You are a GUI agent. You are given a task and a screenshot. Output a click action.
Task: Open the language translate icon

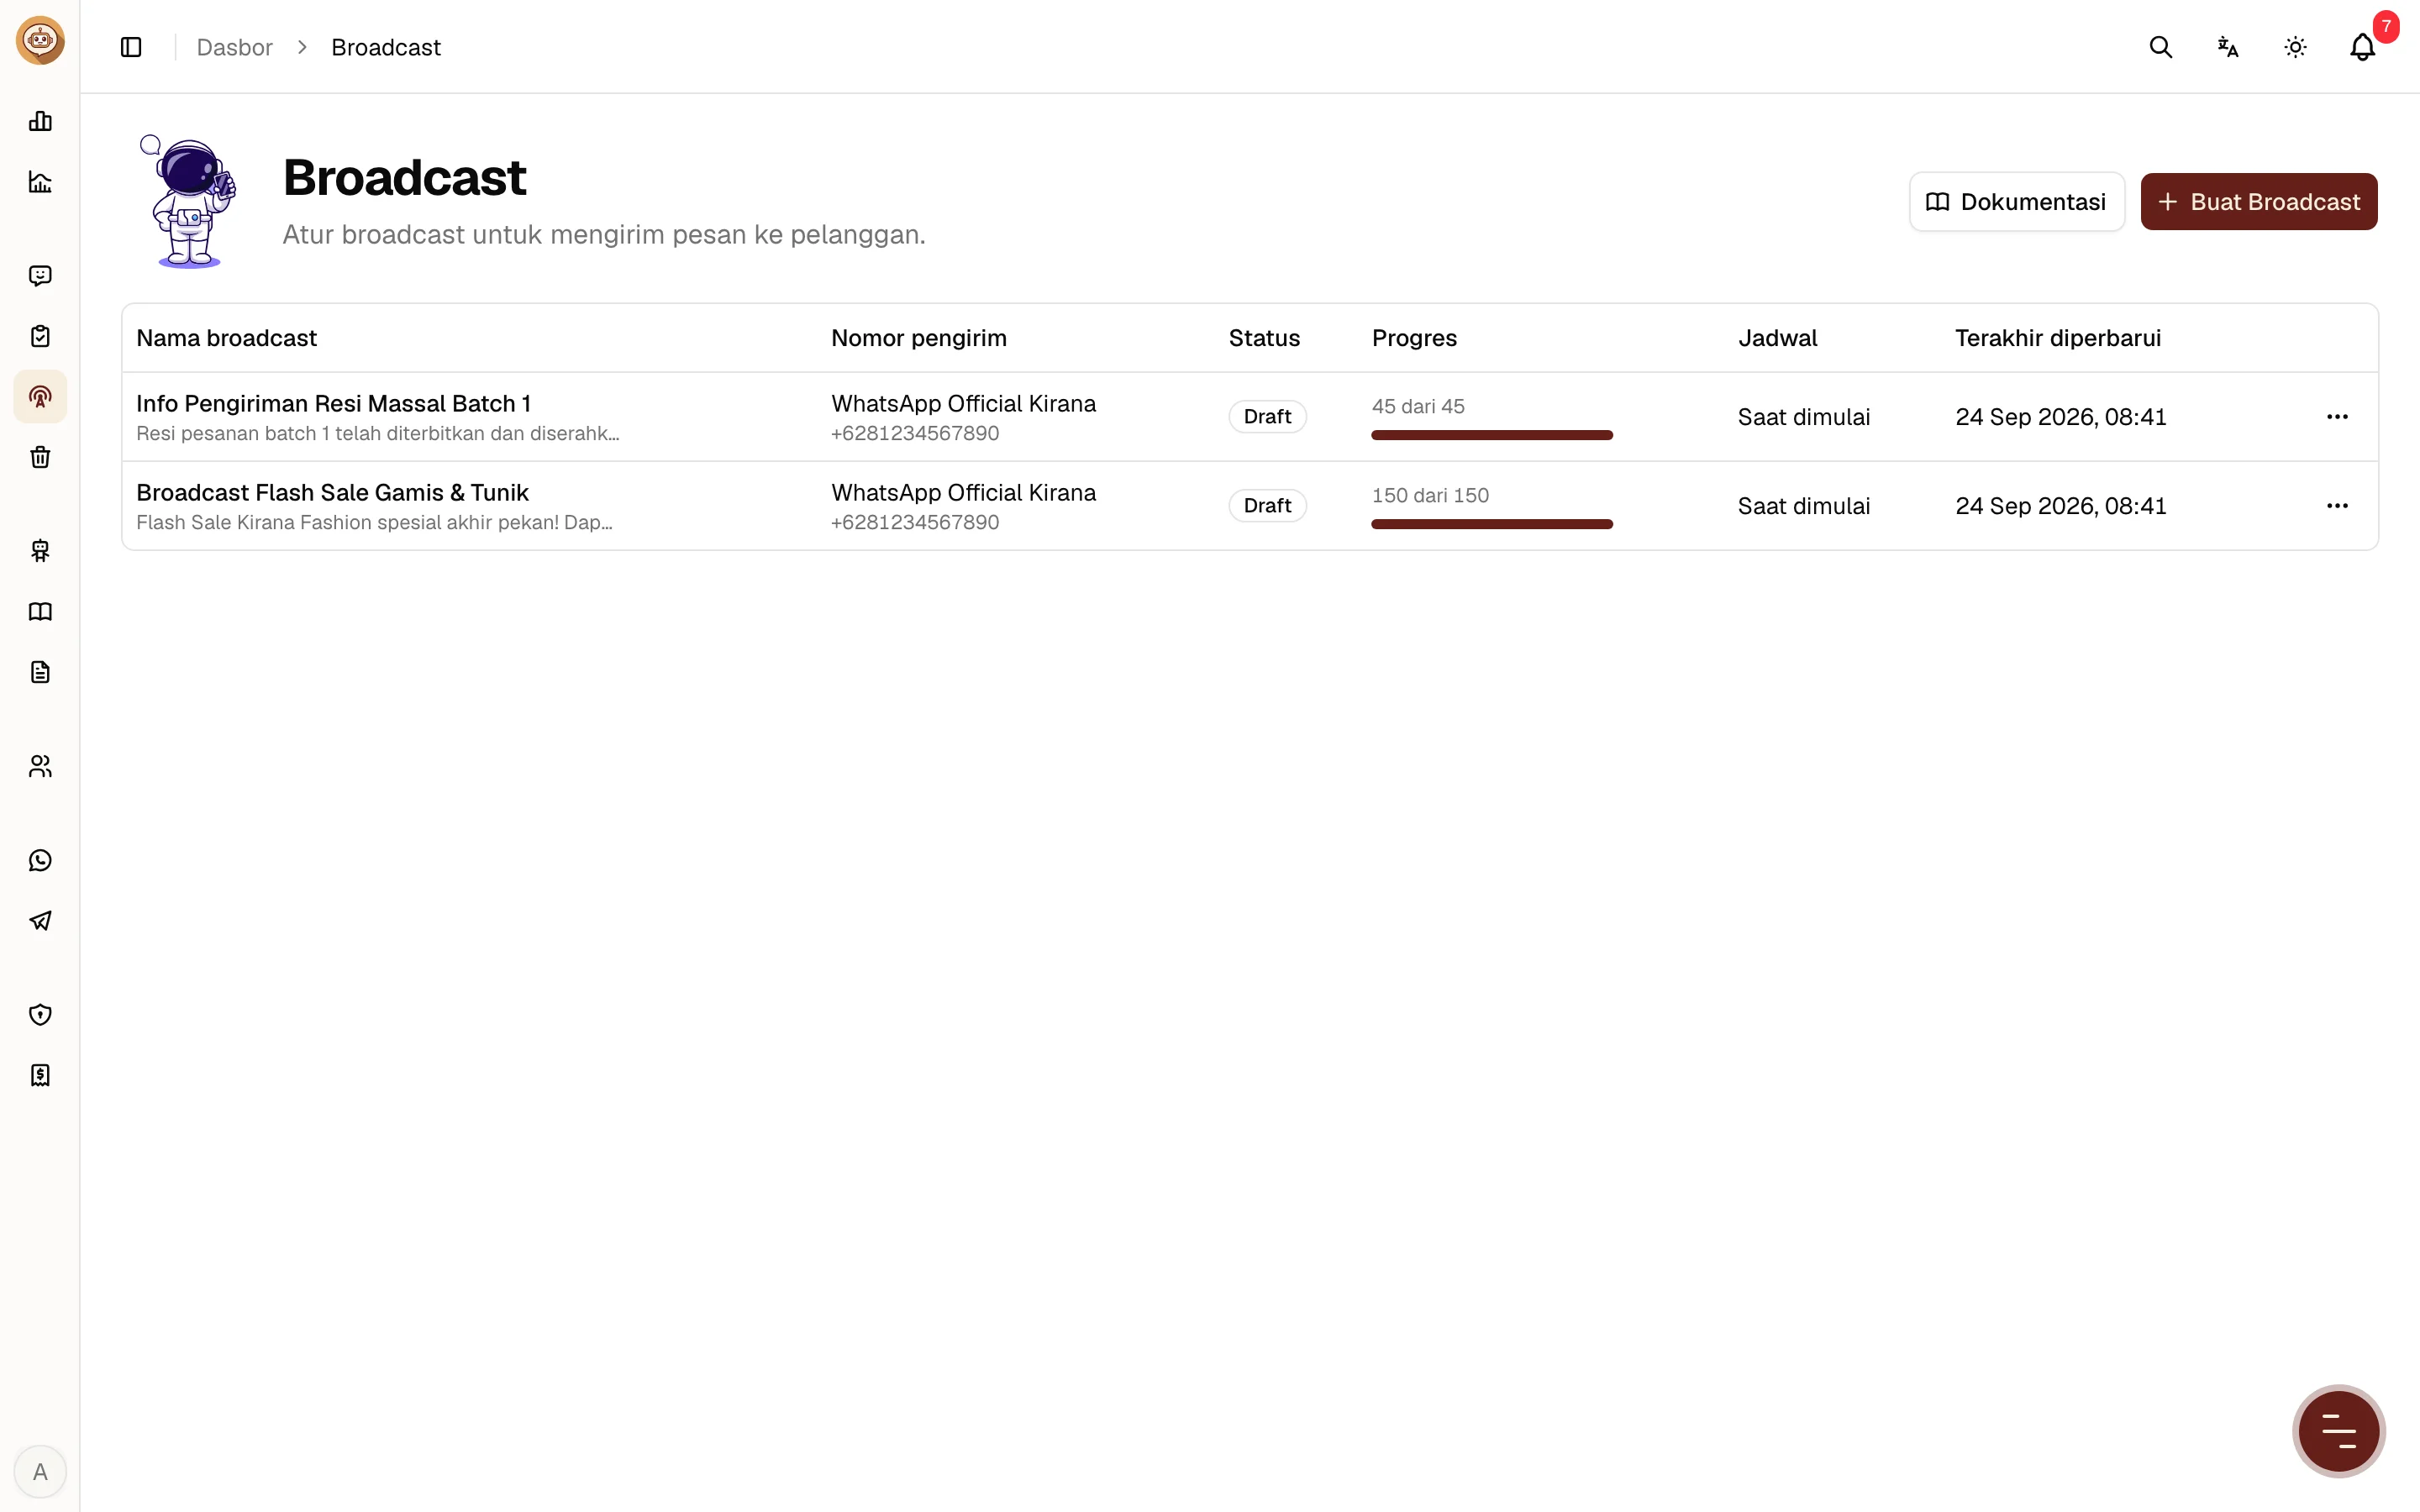point(2228,47)
